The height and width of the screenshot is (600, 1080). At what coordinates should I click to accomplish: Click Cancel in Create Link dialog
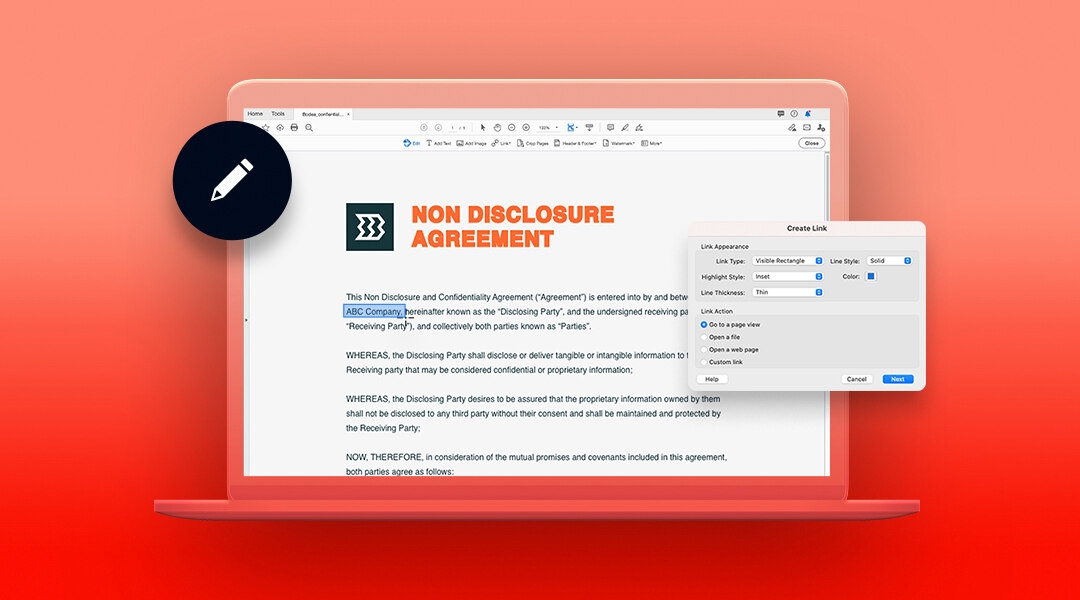tap(857, 379)
